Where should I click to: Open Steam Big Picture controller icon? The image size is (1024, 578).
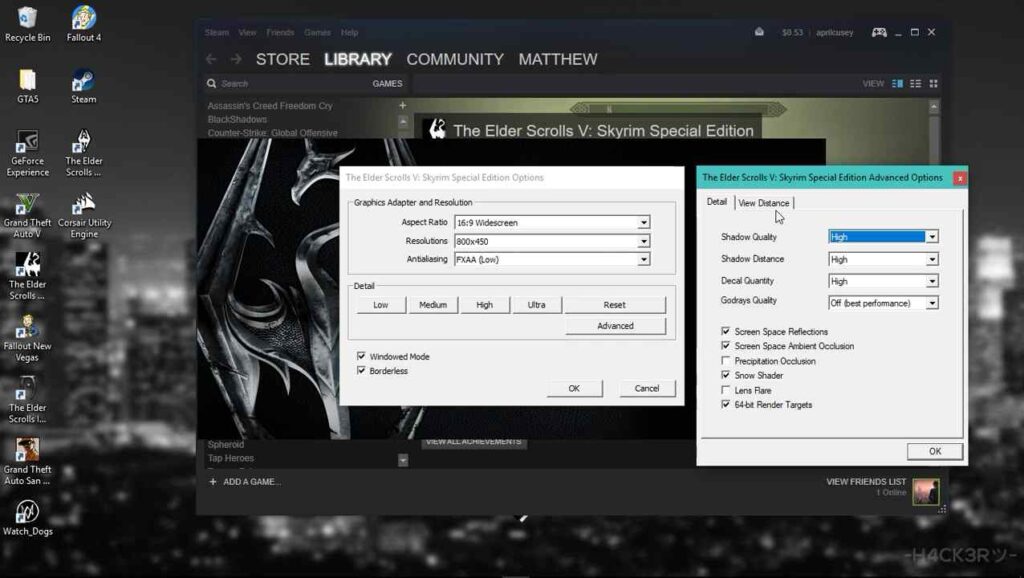point(879,32)
